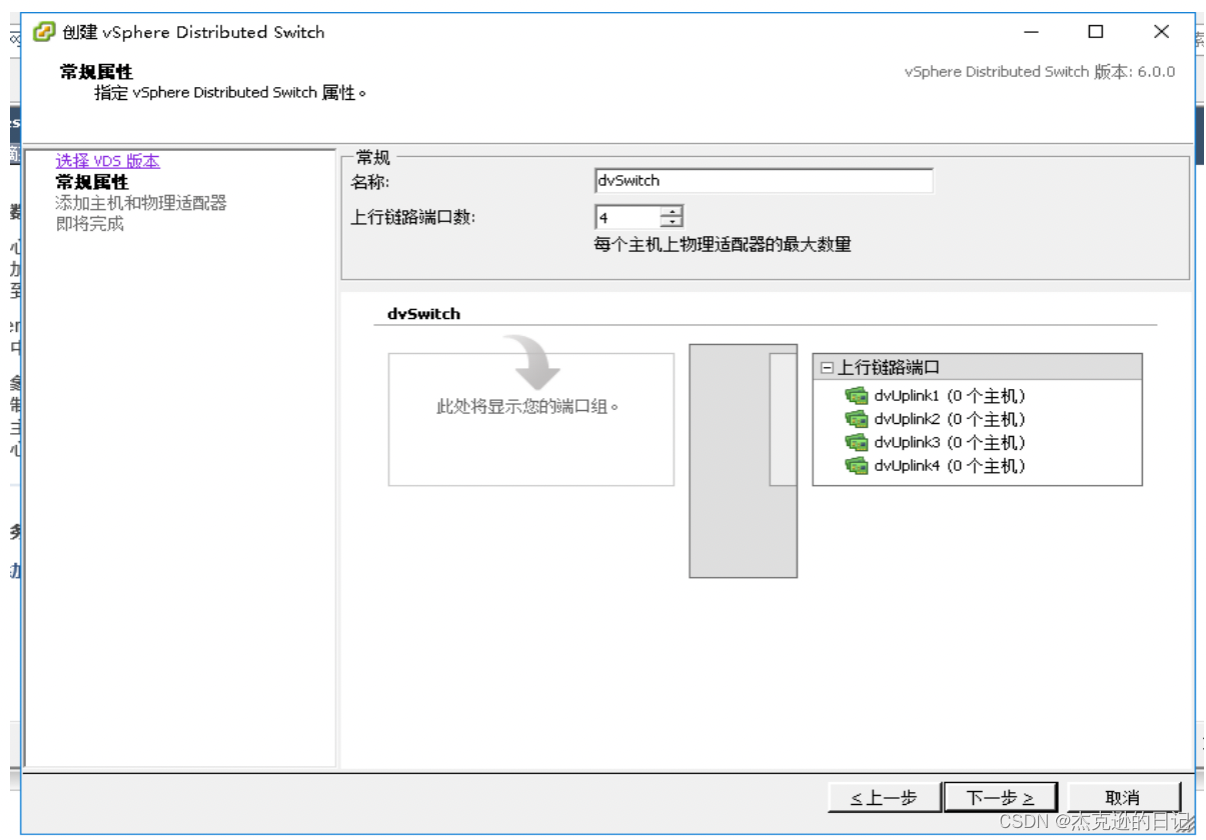Click dvUplink3 (0 个主机) row

935,442
